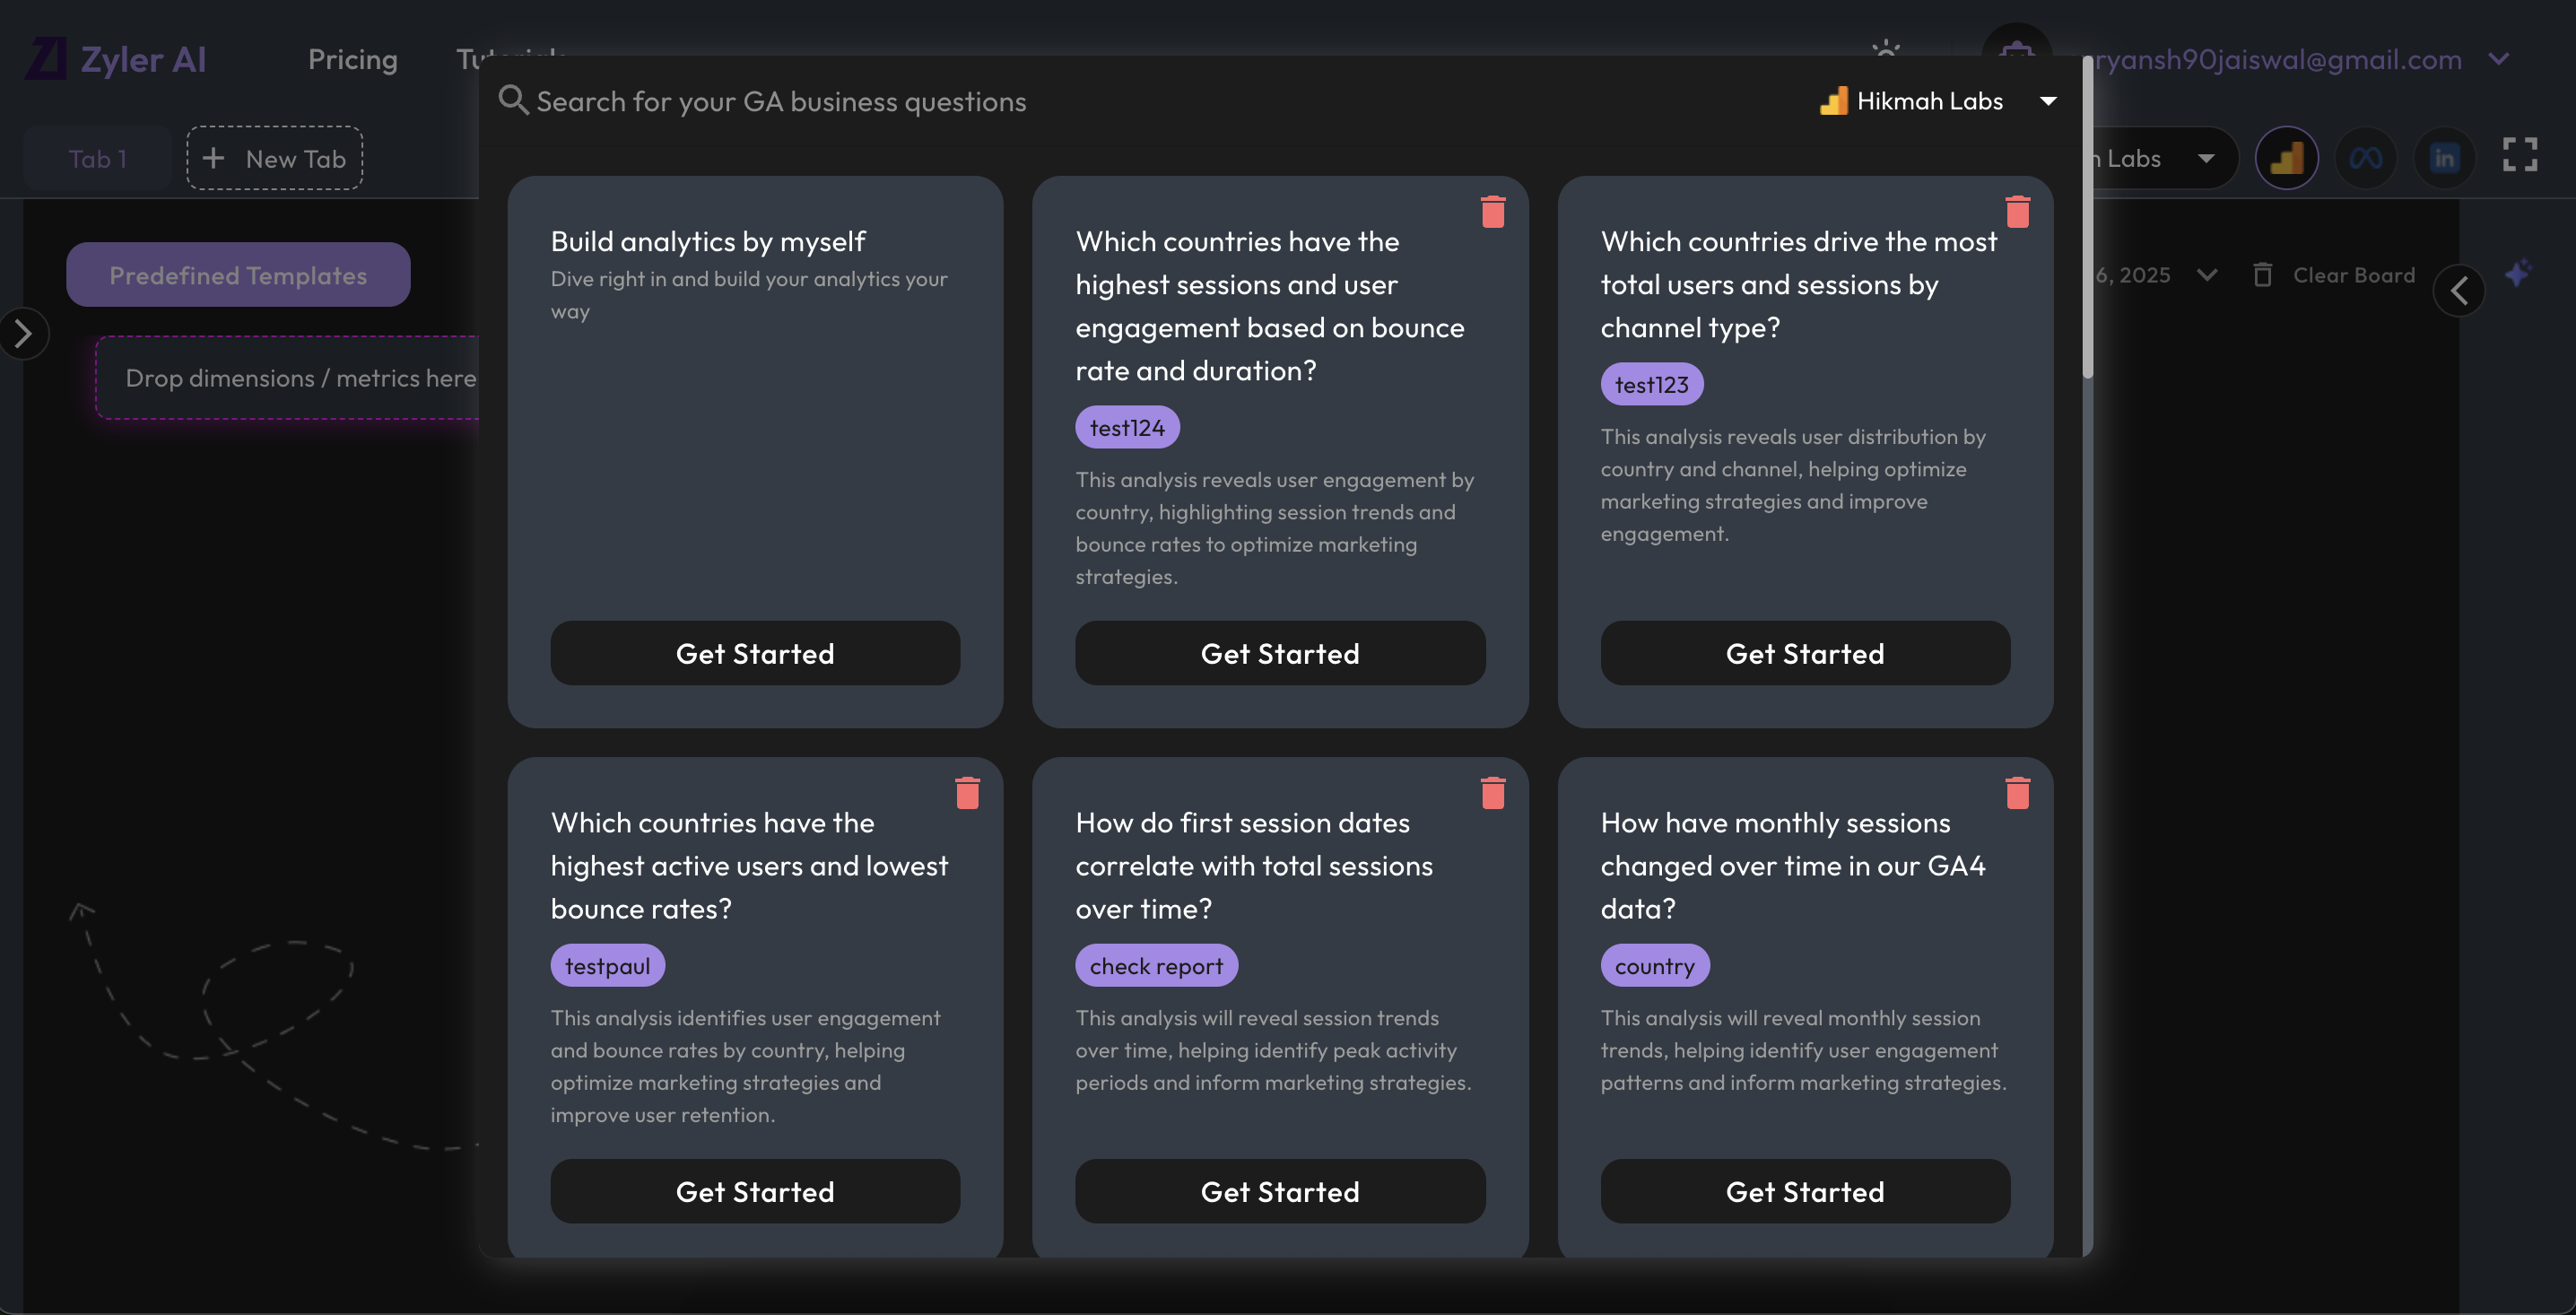
Task: Switch to Tab 1
Action: coord(96,157)
